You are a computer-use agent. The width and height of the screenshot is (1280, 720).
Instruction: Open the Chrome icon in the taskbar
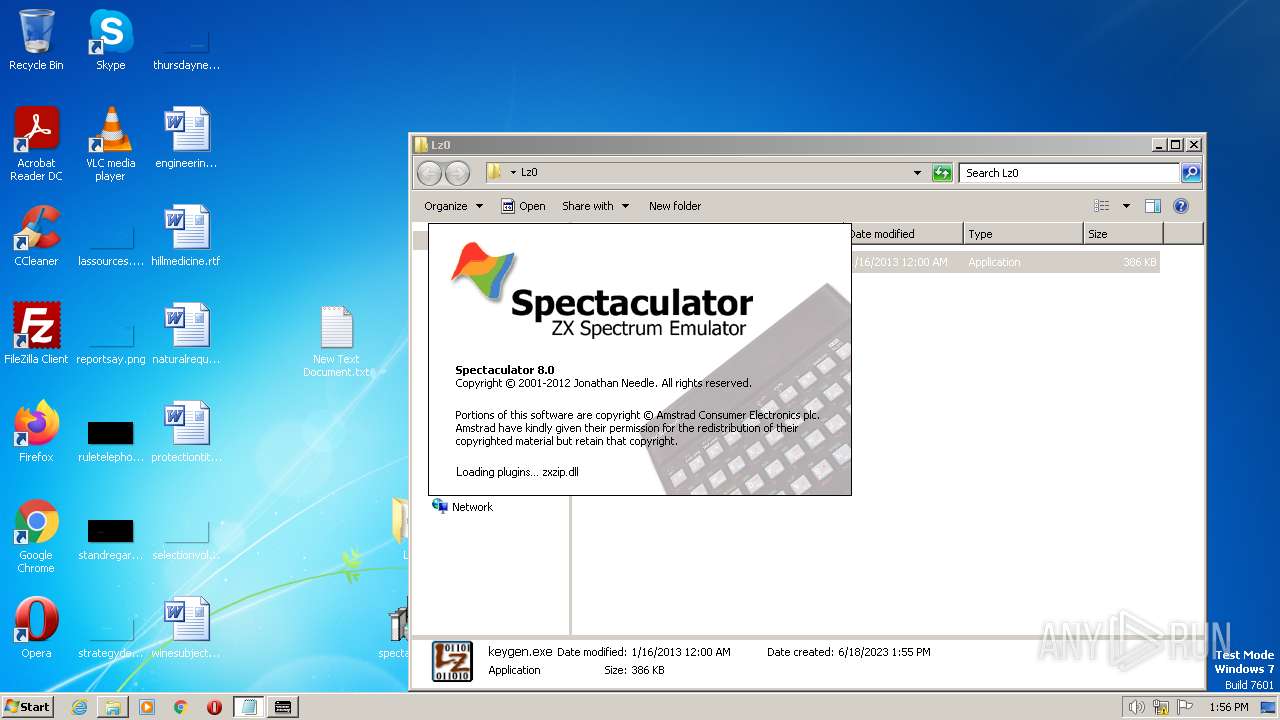(181, 707)
